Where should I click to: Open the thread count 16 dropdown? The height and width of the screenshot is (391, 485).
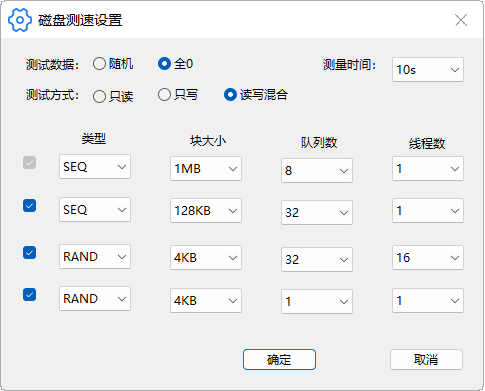click(428, 258)
